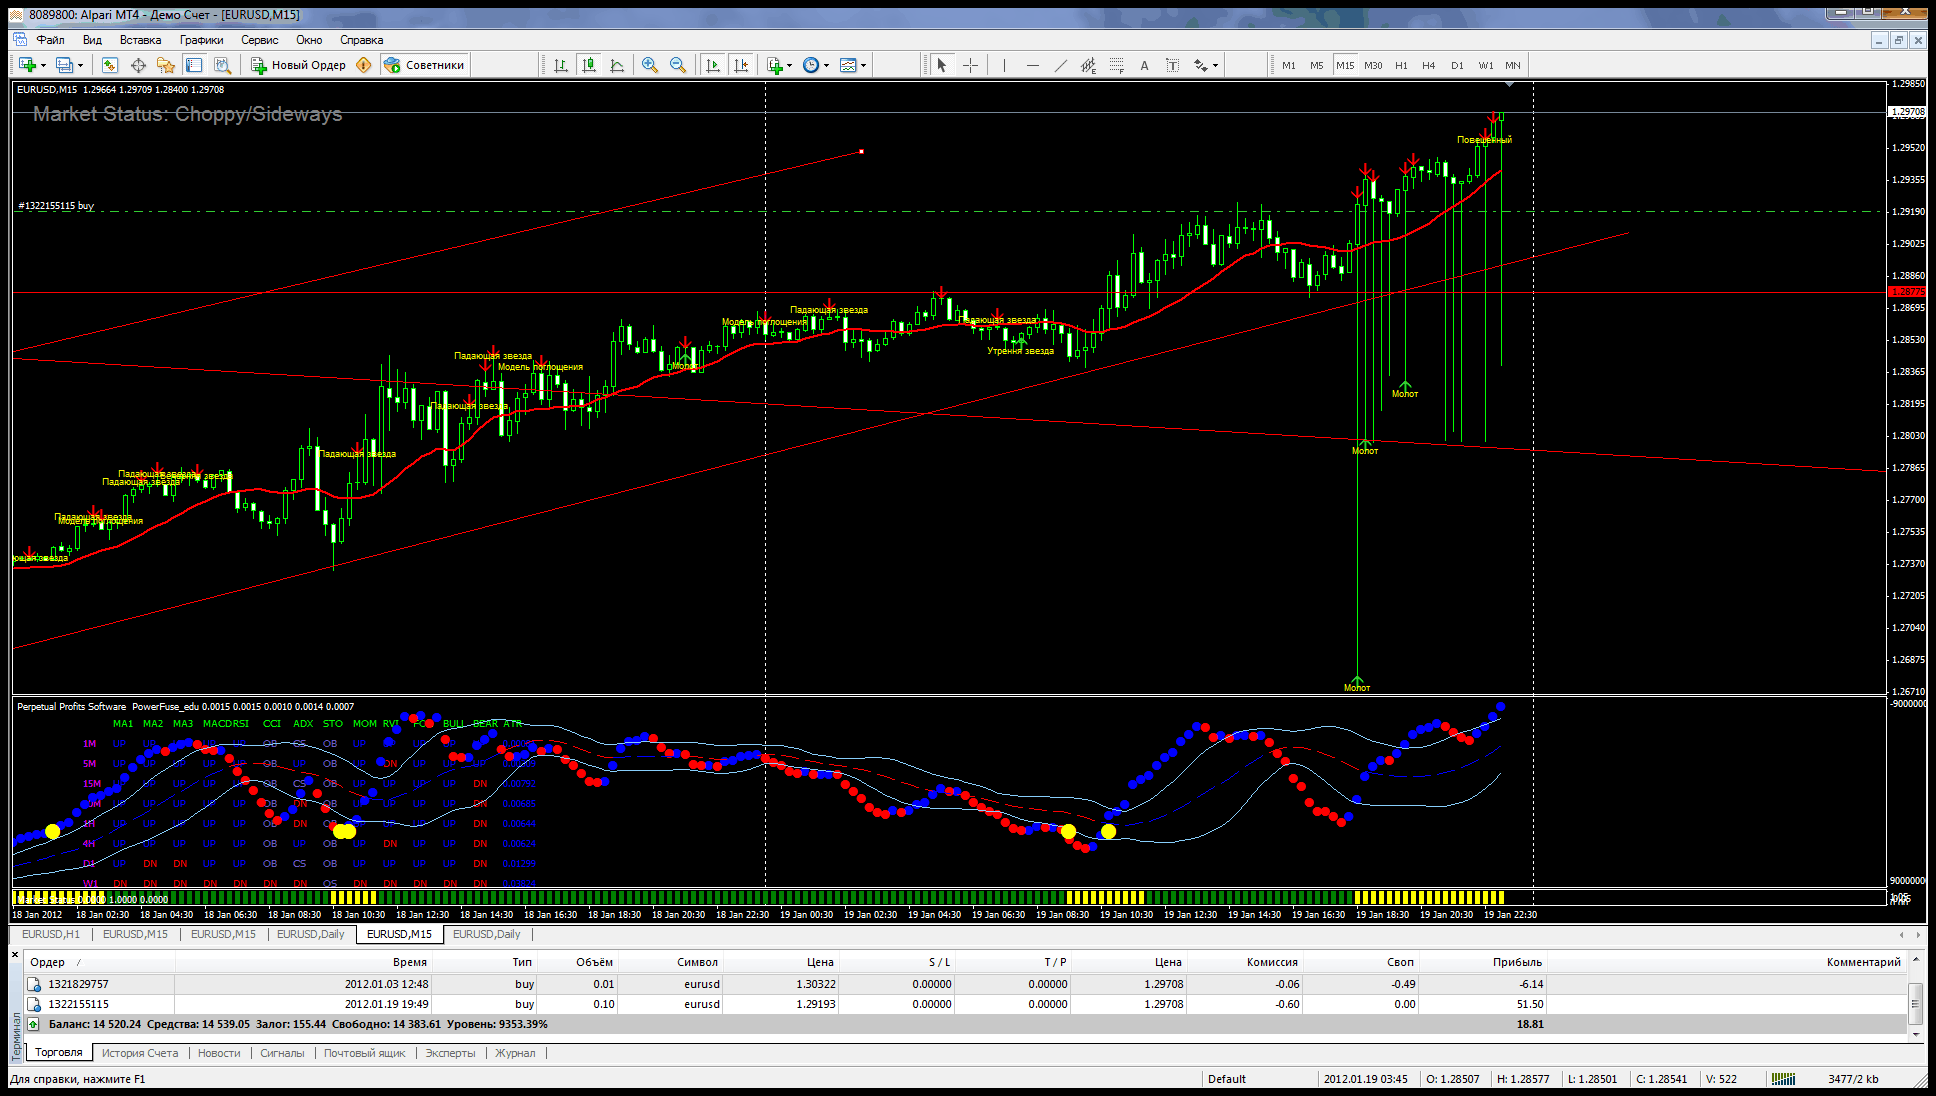Toggle the Terminal panel icon
This screenshot has width=1936, height=1096.
pos(194,65)
